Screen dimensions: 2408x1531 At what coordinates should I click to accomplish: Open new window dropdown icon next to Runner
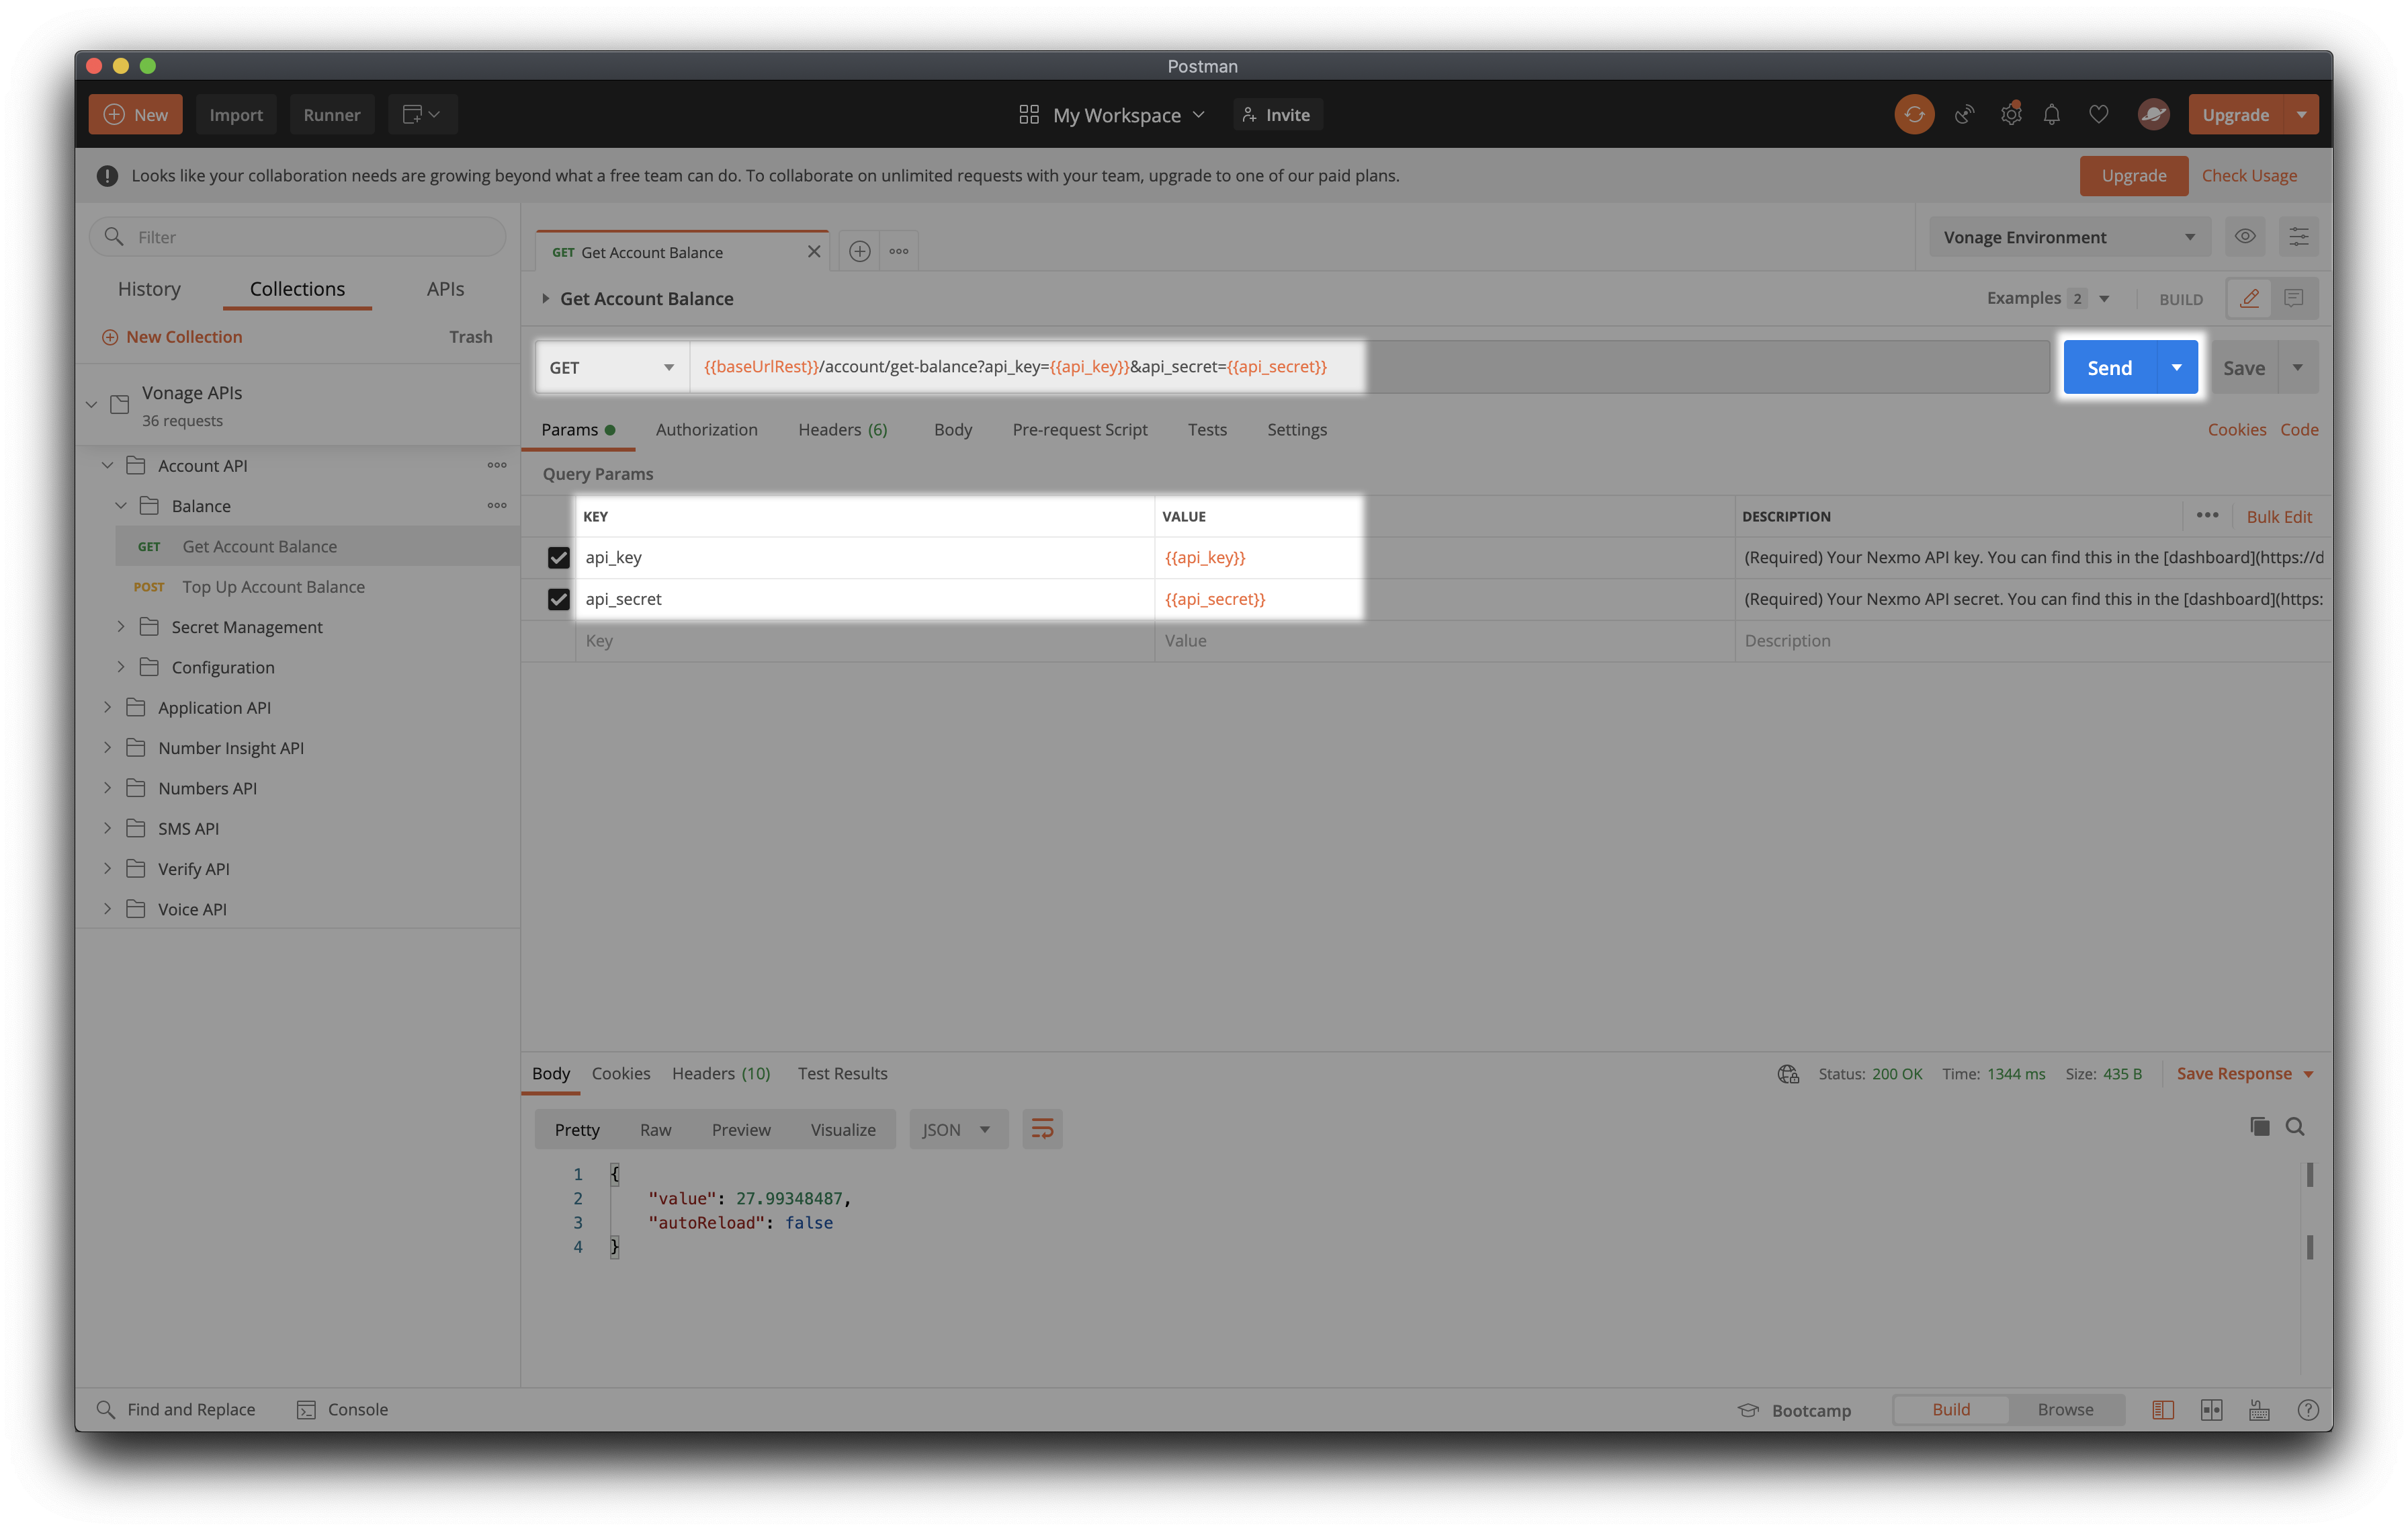pos(422,115)
